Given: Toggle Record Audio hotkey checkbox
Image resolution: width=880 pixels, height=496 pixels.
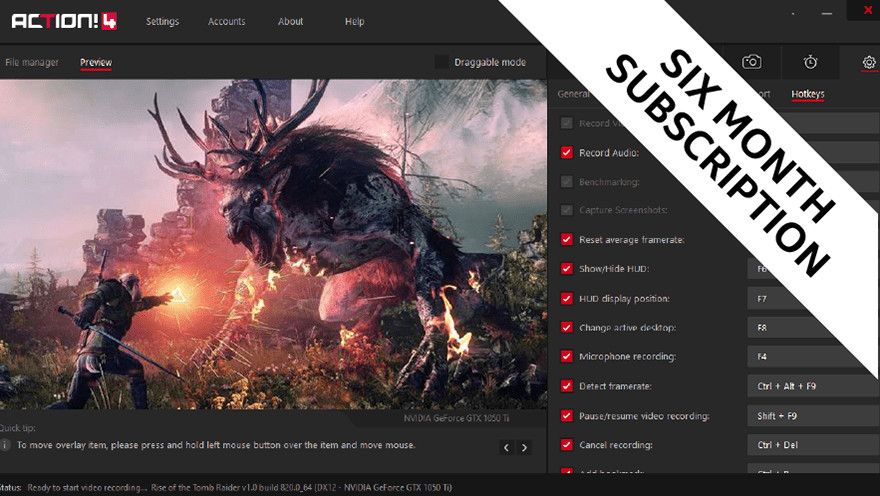Looking at the screenshot, I should pos(567,153).
